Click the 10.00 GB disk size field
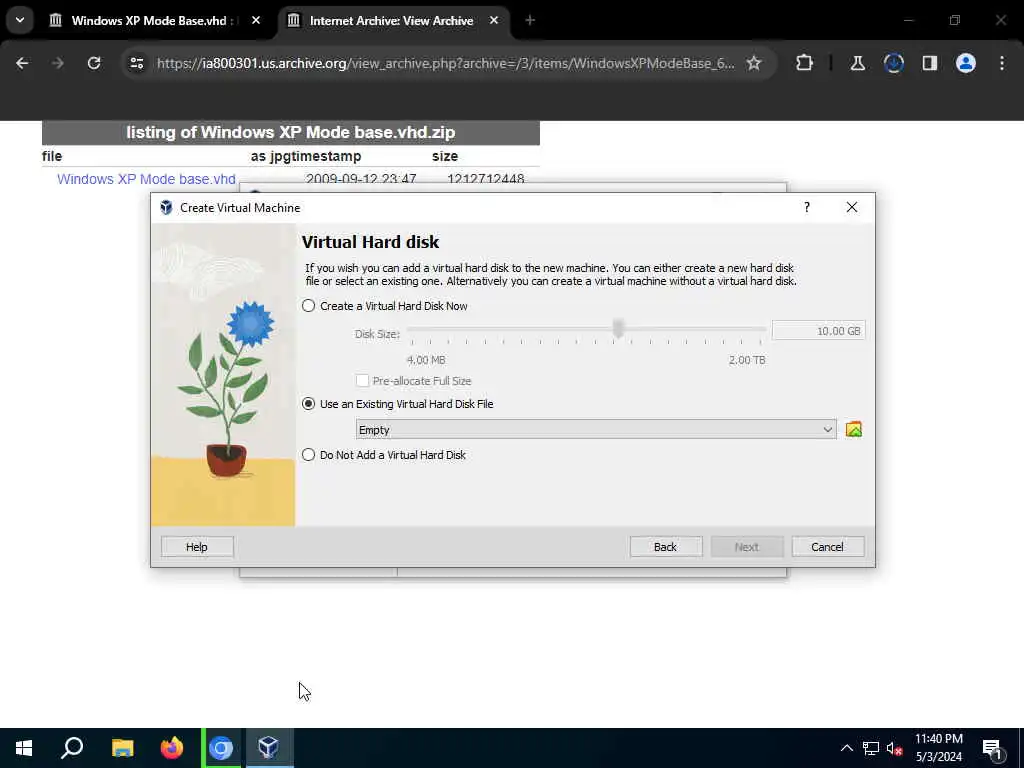Screen dimensions: 1024x768 [818, 331]
